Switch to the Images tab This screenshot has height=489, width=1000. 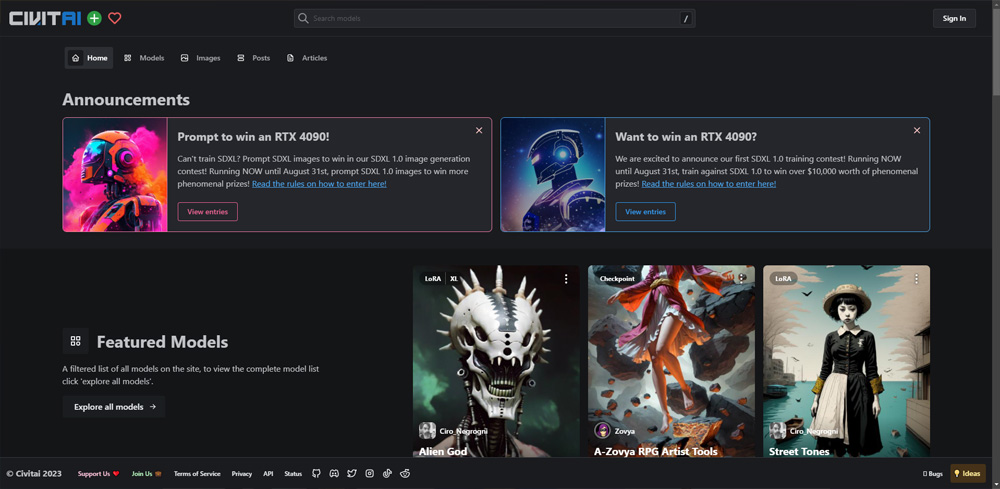200,58
